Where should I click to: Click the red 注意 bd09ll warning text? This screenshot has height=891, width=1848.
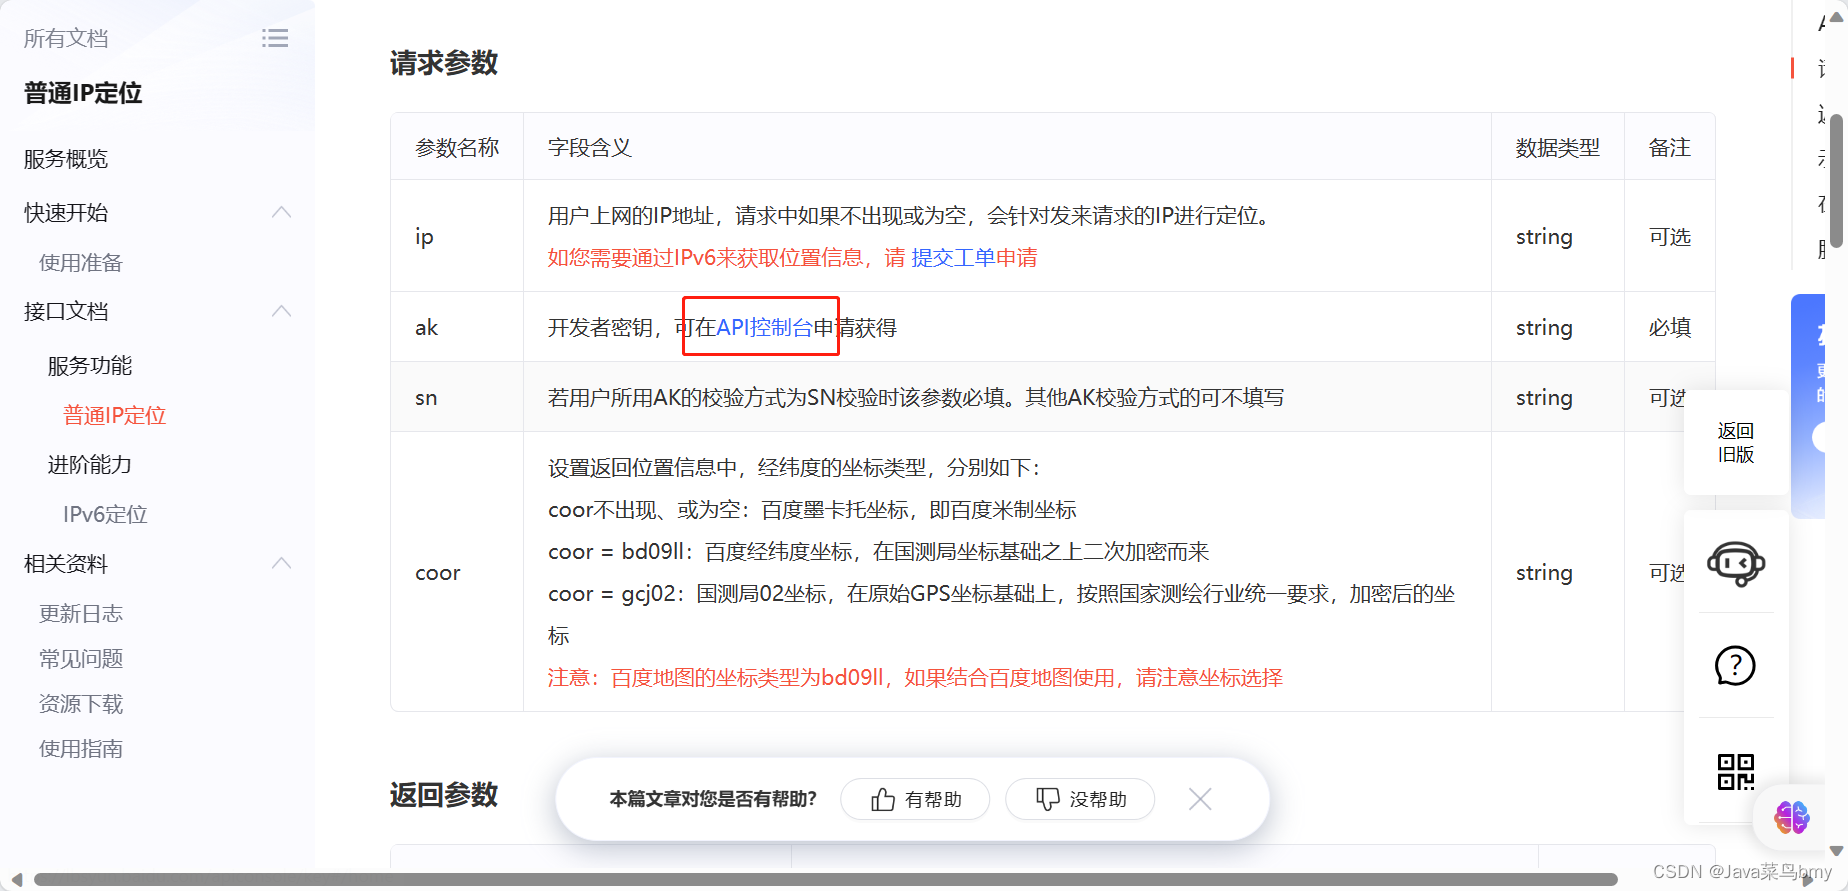click(915, 678)
